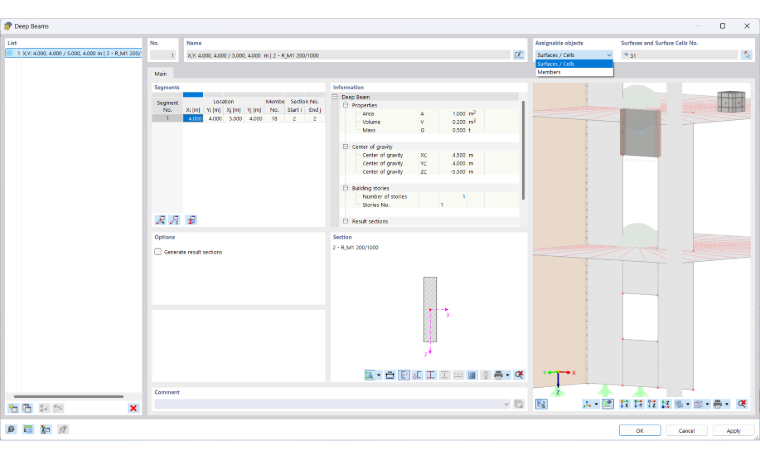The image size is (760, 459).
Task: Click the Number of stories row
Action: pyautogui.click(x=429, y=197)
